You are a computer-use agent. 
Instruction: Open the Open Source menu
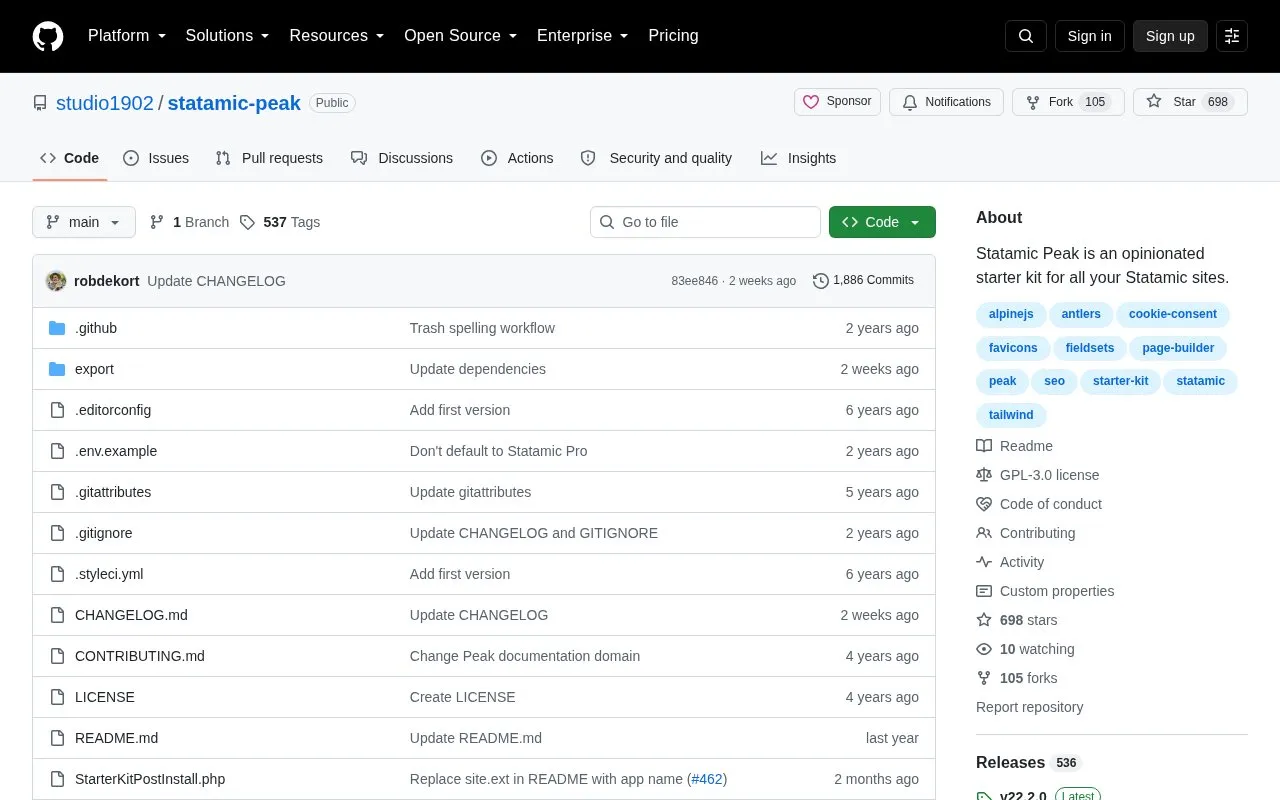[461, 36]
